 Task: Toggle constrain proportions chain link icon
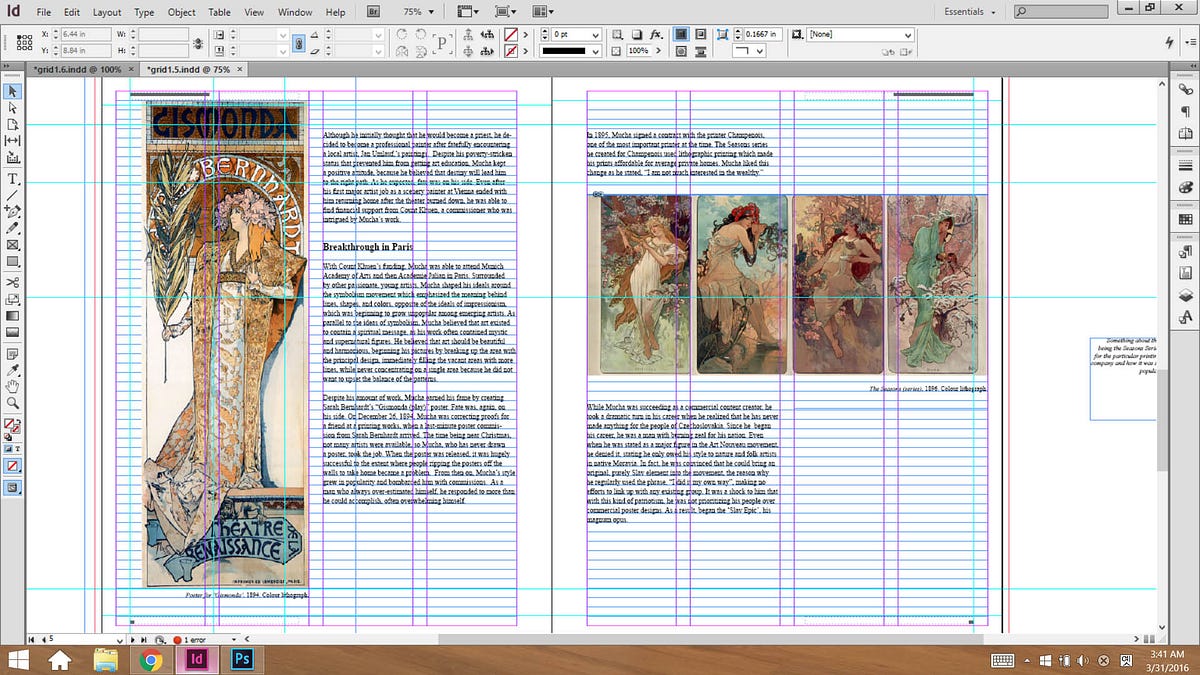tap(298, 42)
